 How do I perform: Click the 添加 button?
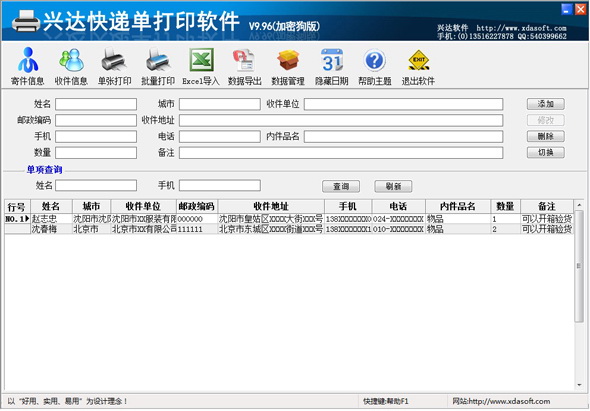[546, 104]
